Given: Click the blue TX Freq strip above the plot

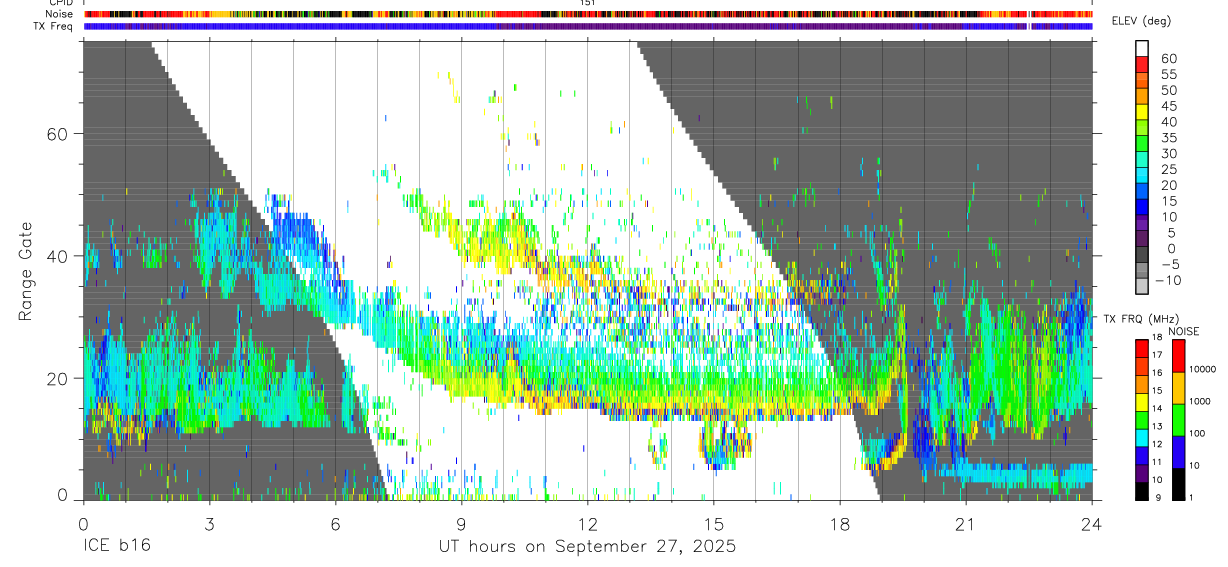Looking at the screenshot, I should click(588, 26).
